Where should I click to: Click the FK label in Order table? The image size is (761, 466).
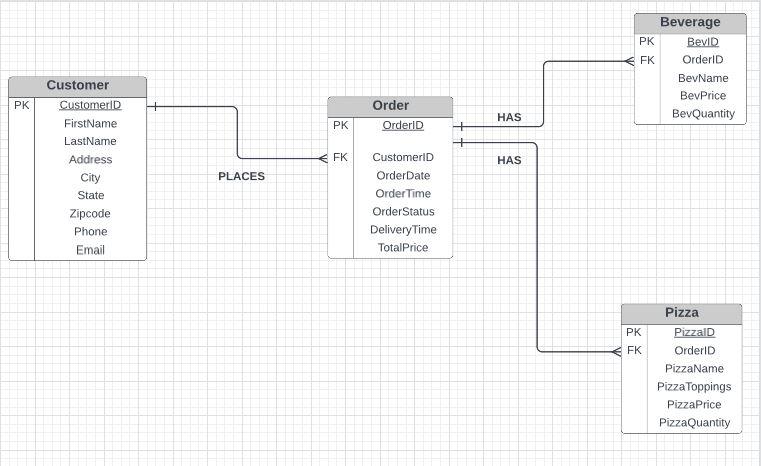click(x=341, y=157)
